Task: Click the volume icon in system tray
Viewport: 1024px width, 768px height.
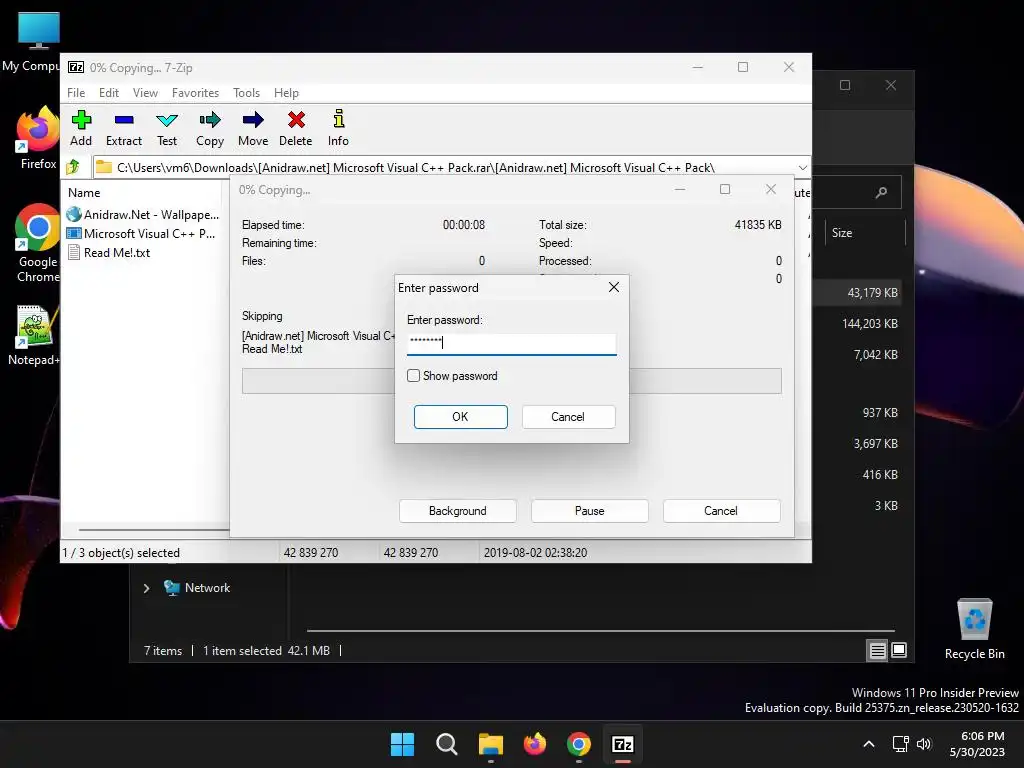Action: 923,744
